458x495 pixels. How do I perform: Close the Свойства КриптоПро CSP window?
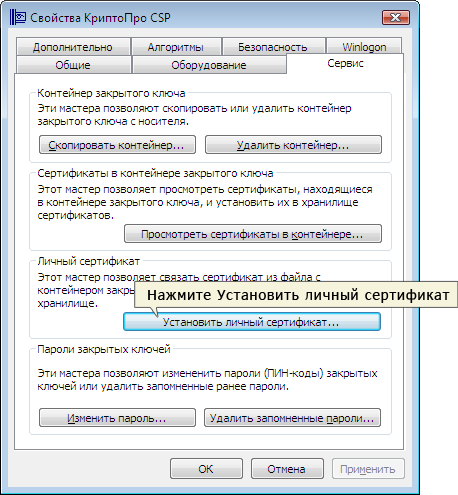(396, 17)
